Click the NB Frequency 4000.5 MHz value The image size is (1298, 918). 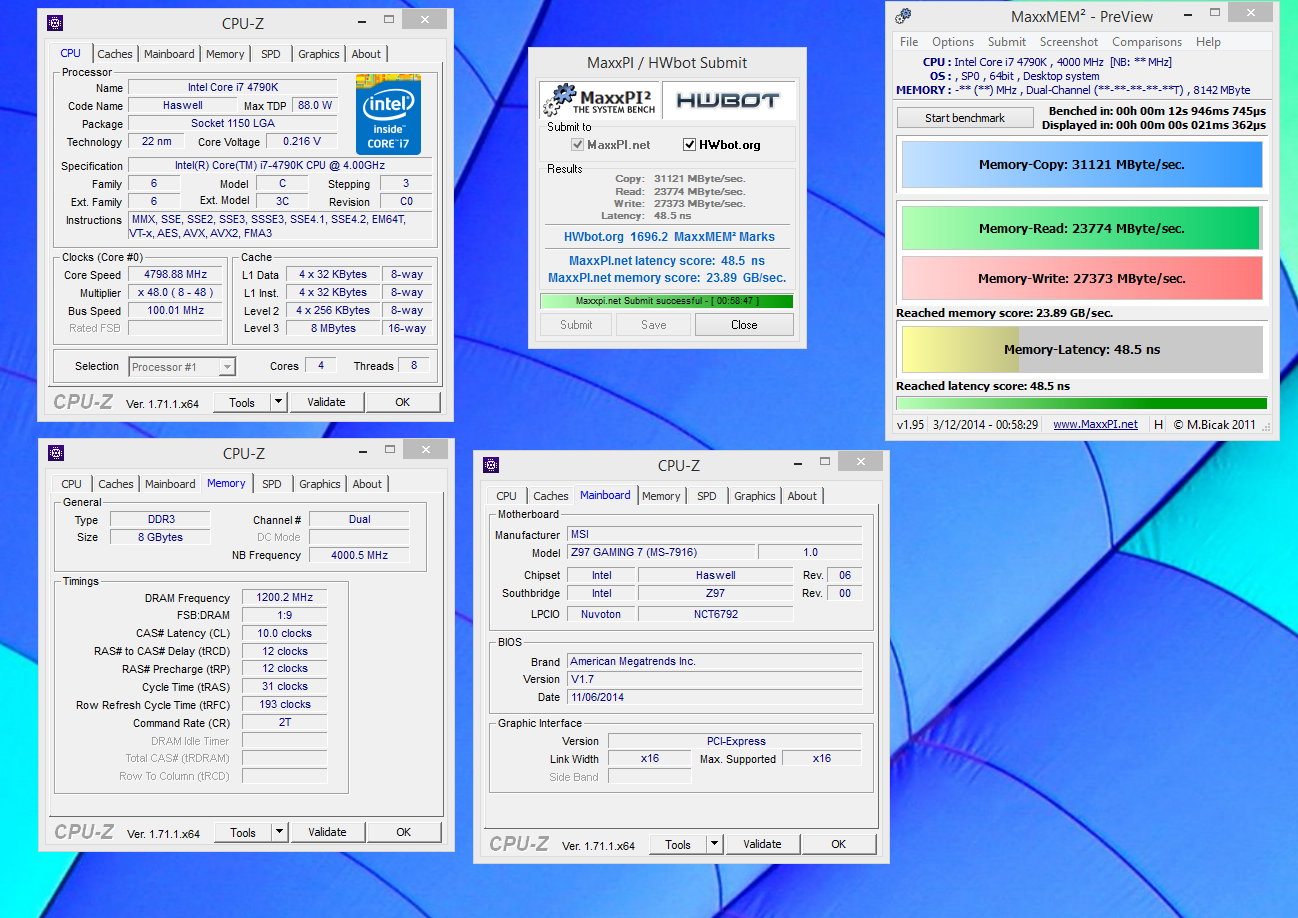pyautogui.click(x=359, y=555)
